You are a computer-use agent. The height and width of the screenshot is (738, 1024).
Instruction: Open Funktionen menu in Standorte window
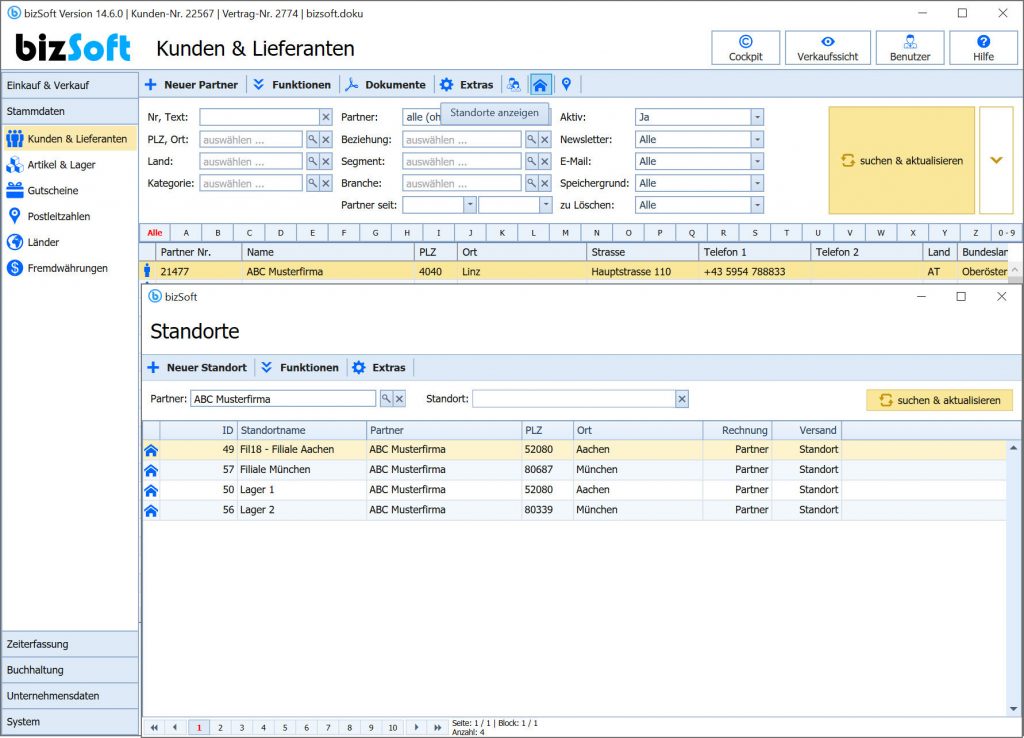pyautogui.click(x=300, y=367)
